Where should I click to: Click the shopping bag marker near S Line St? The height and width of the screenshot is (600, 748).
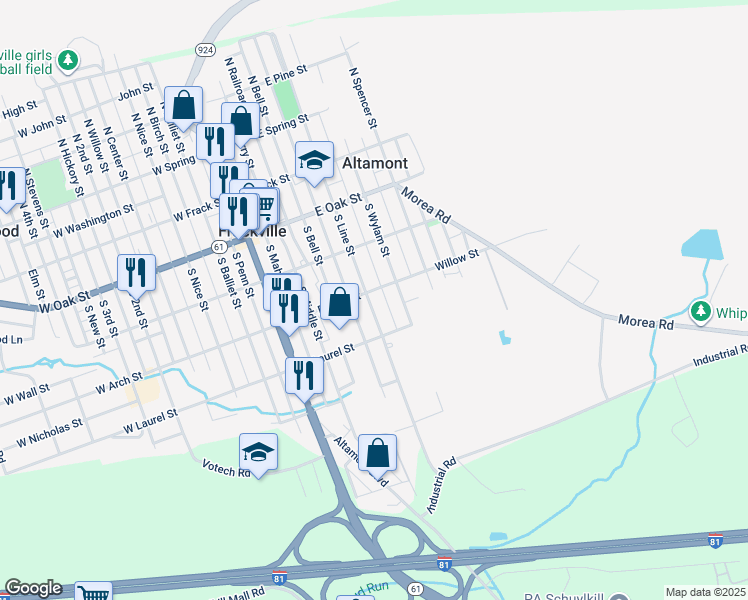[340, 304]
